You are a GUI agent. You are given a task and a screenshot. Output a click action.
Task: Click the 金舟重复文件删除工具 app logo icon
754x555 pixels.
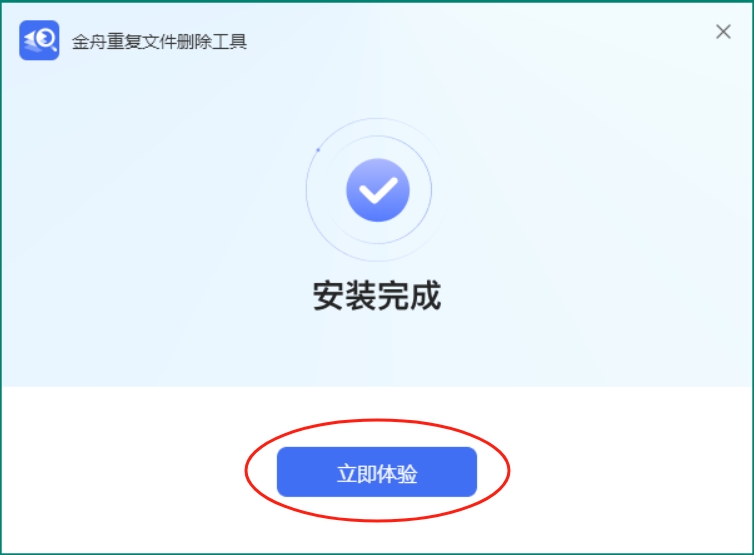coord(39,40)
